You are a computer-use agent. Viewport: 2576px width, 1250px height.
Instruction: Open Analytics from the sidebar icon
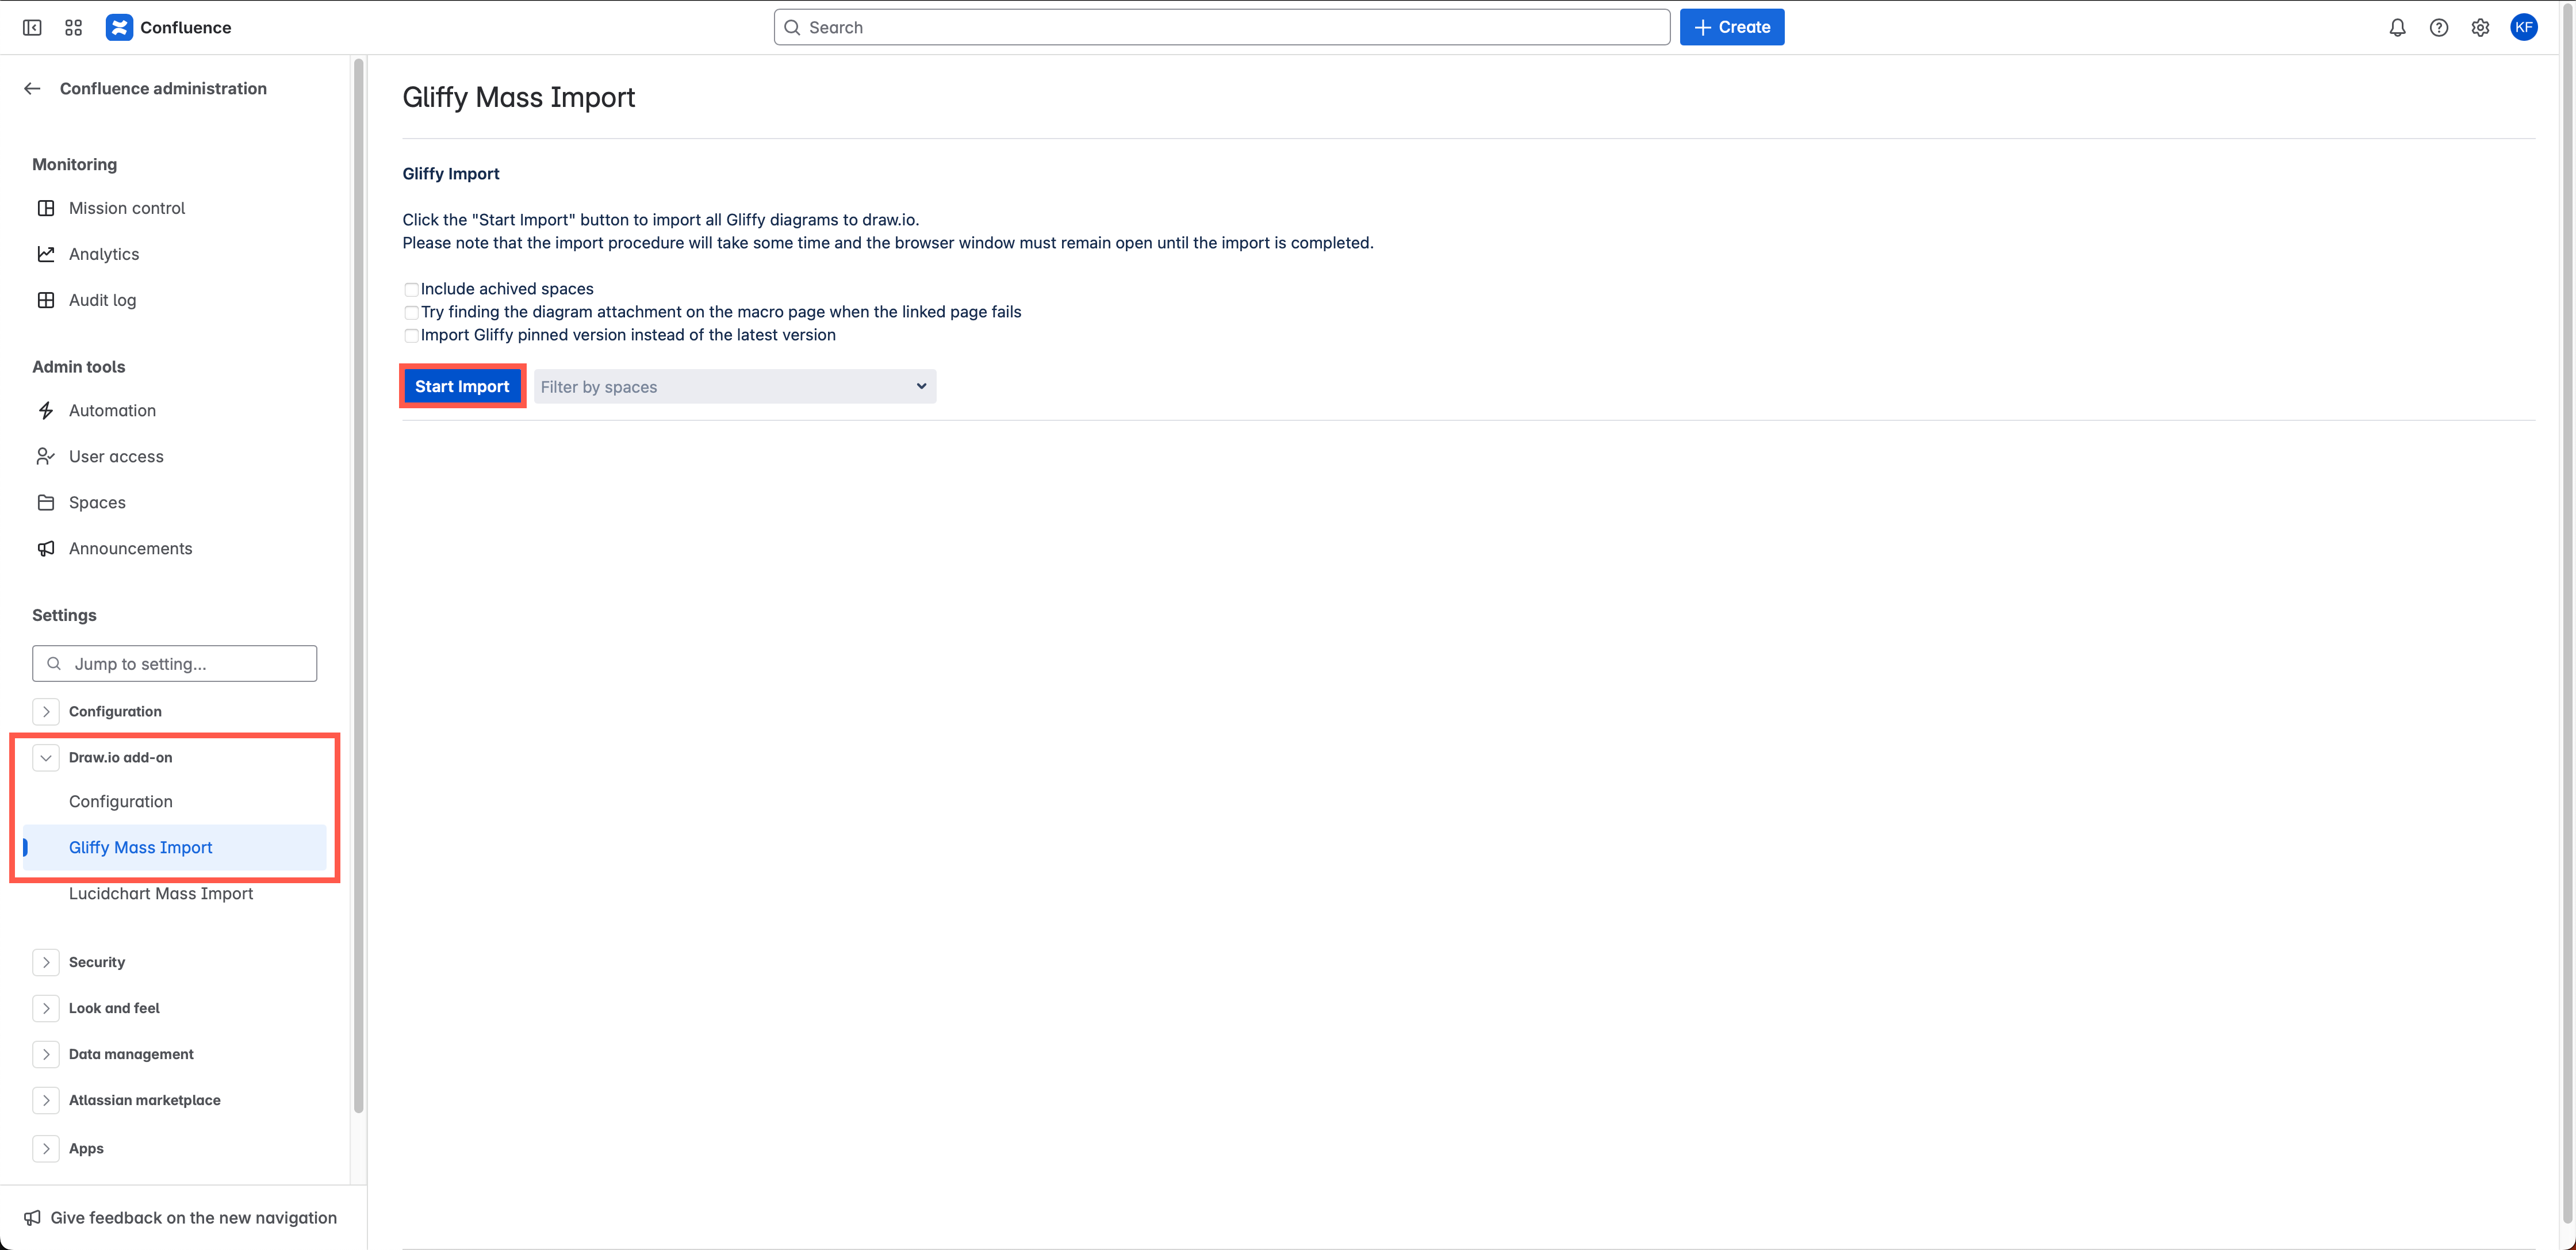46,254
